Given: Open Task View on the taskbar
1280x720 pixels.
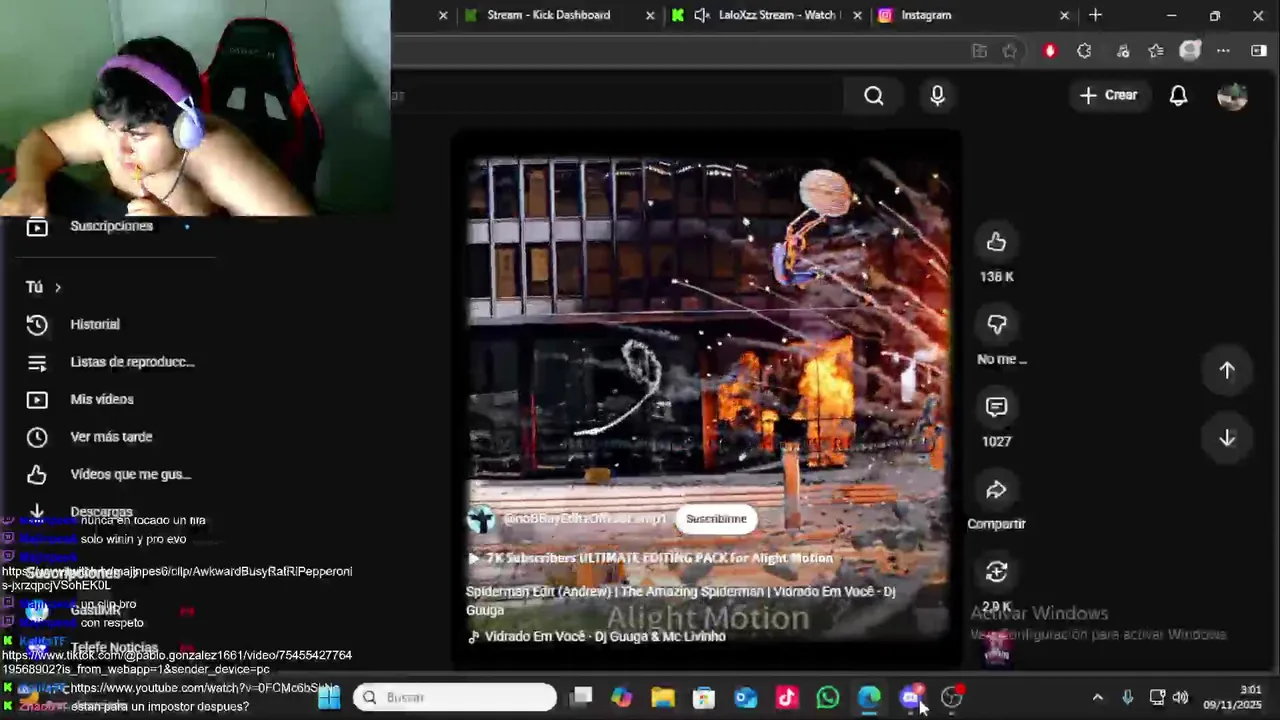Looking at the screenshot, I should point(581,697).
